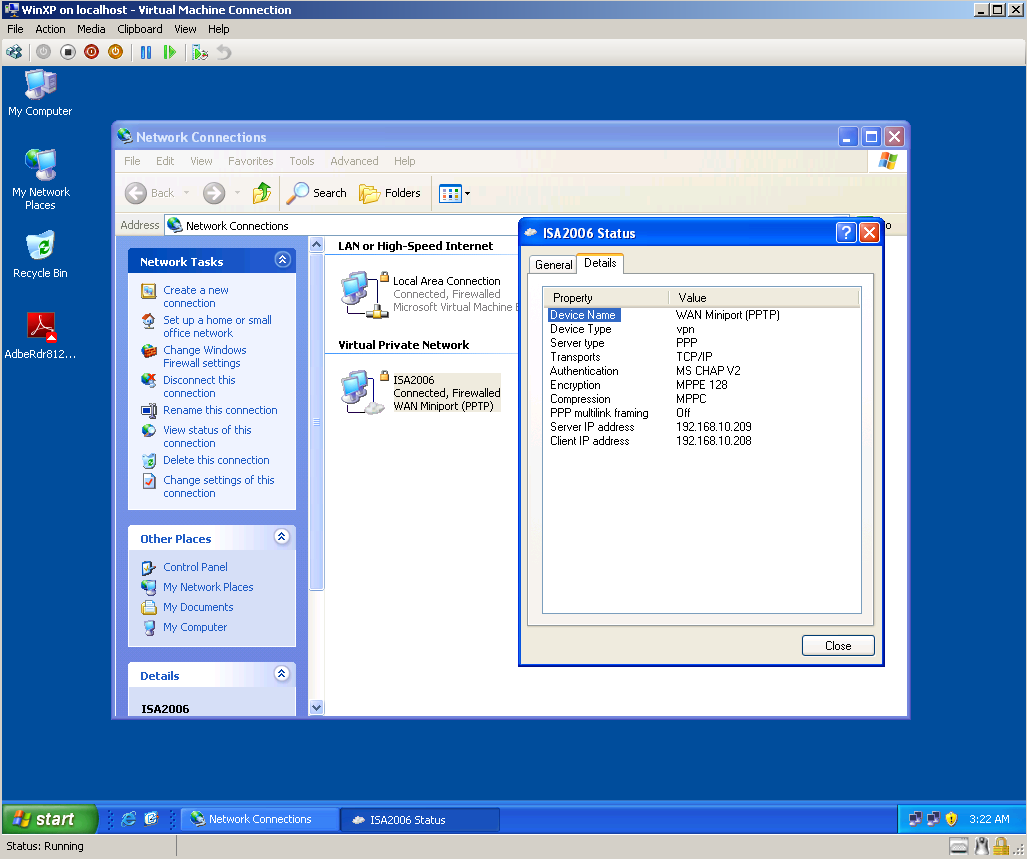Click Delete this connection link
This screenshot has width=1027, height=859.
click(x=216, y=460)
